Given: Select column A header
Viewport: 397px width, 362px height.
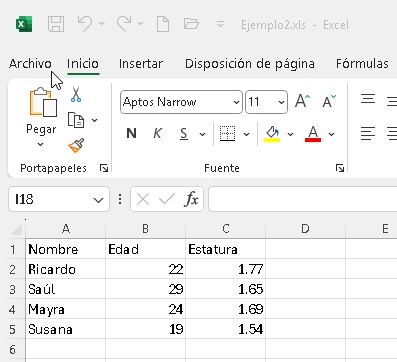Looking at the screenshot, I should 66,229.
